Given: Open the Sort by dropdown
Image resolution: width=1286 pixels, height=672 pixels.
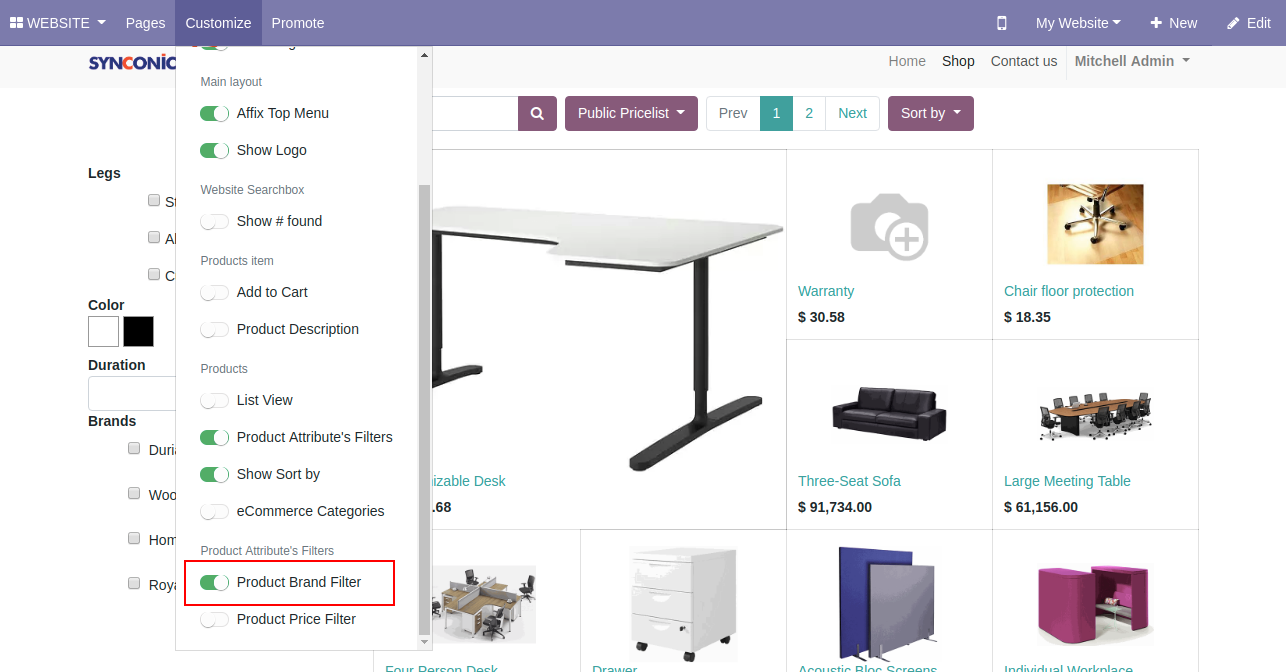Looking at the screenshot, I should point(930,114).
